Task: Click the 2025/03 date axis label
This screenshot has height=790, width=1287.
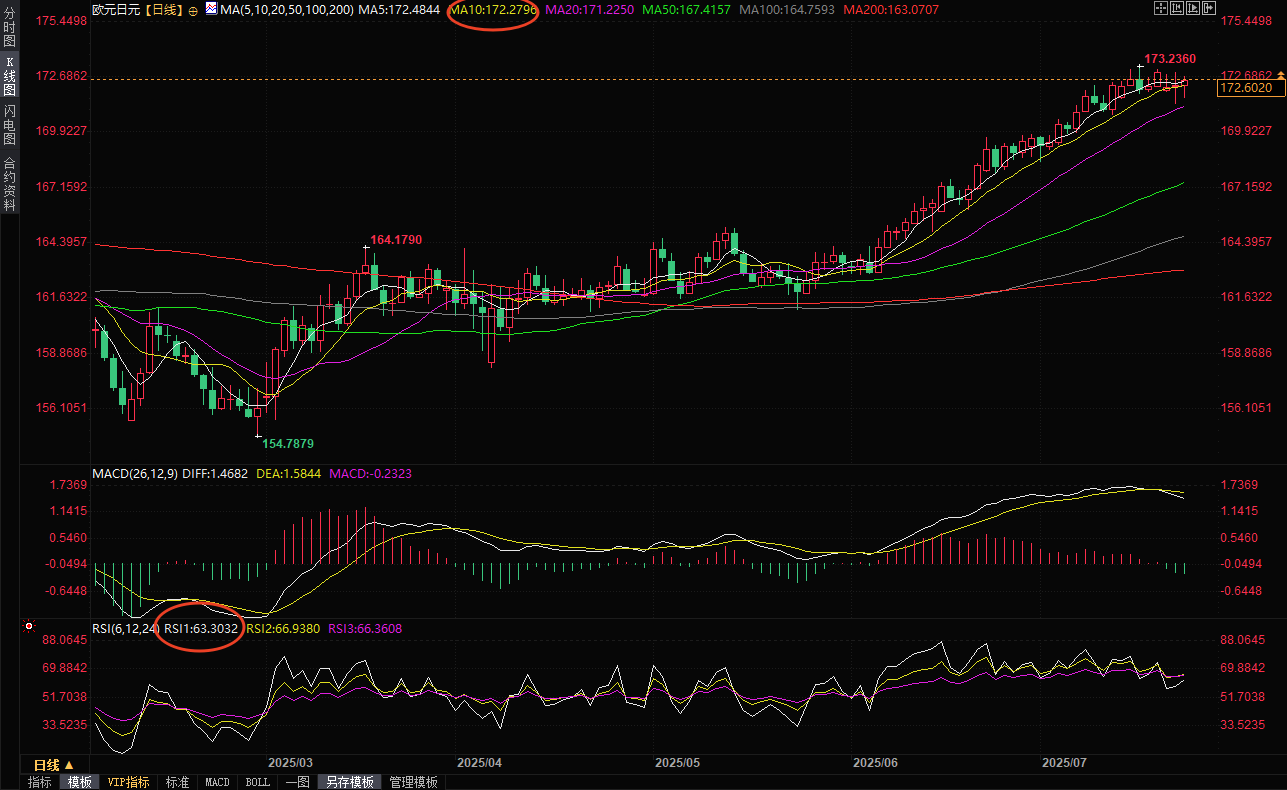Action: [291, 762]
